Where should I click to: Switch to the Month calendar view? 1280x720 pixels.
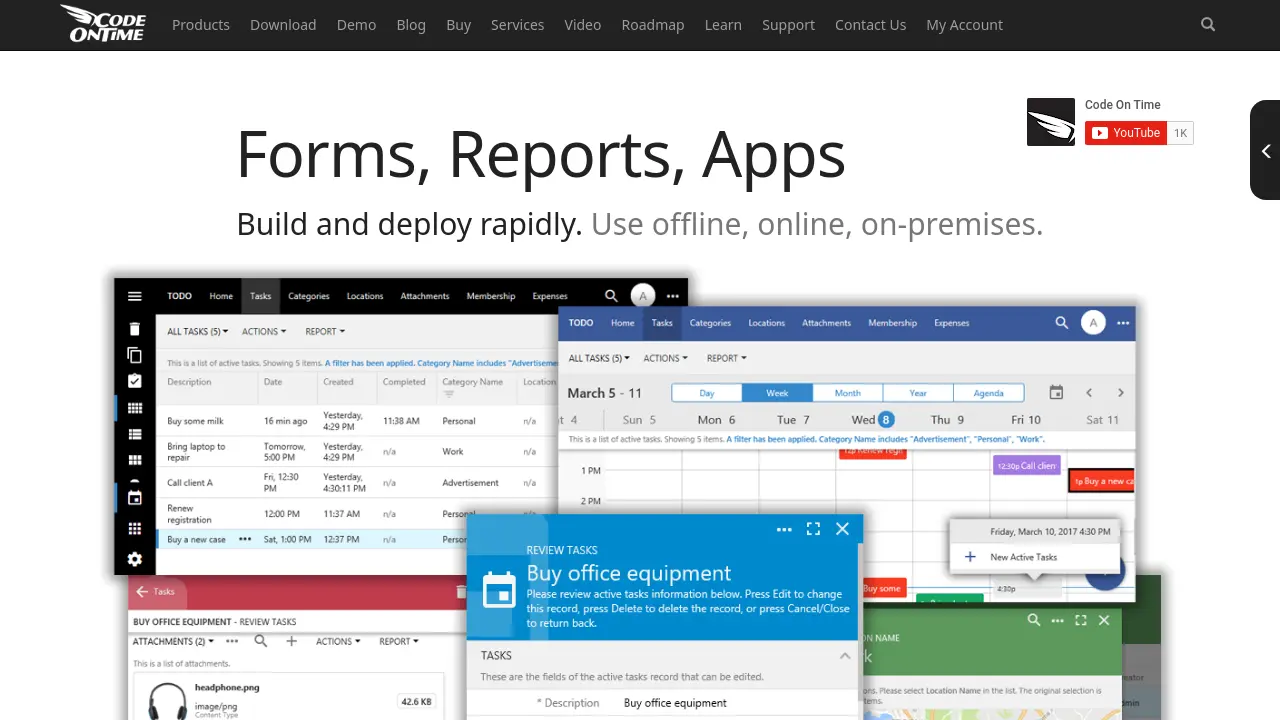coord(848,393)
